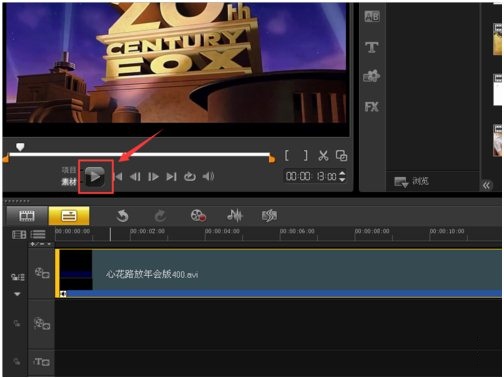
Task: Click the ruler at 00:00:10:00
Action: pyautogui.click(x=447, y=231)
